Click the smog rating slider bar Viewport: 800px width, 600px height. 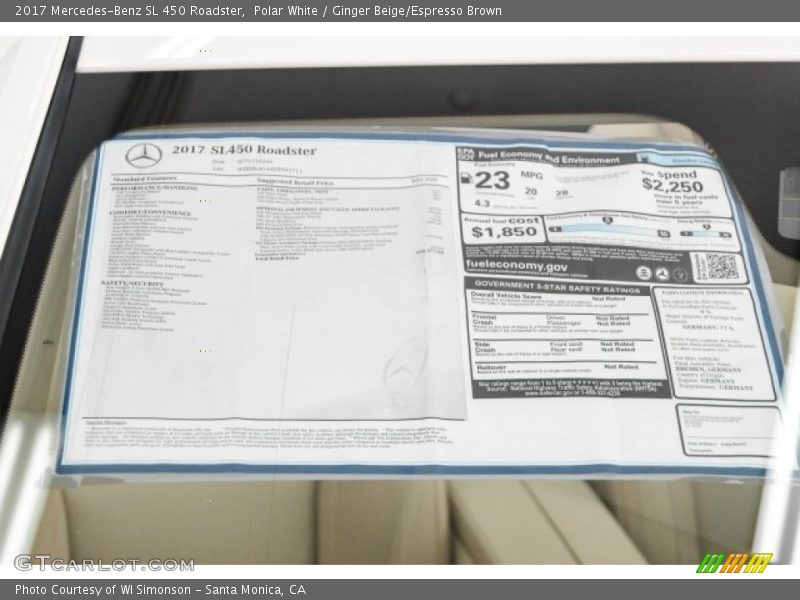coord(705,234)
